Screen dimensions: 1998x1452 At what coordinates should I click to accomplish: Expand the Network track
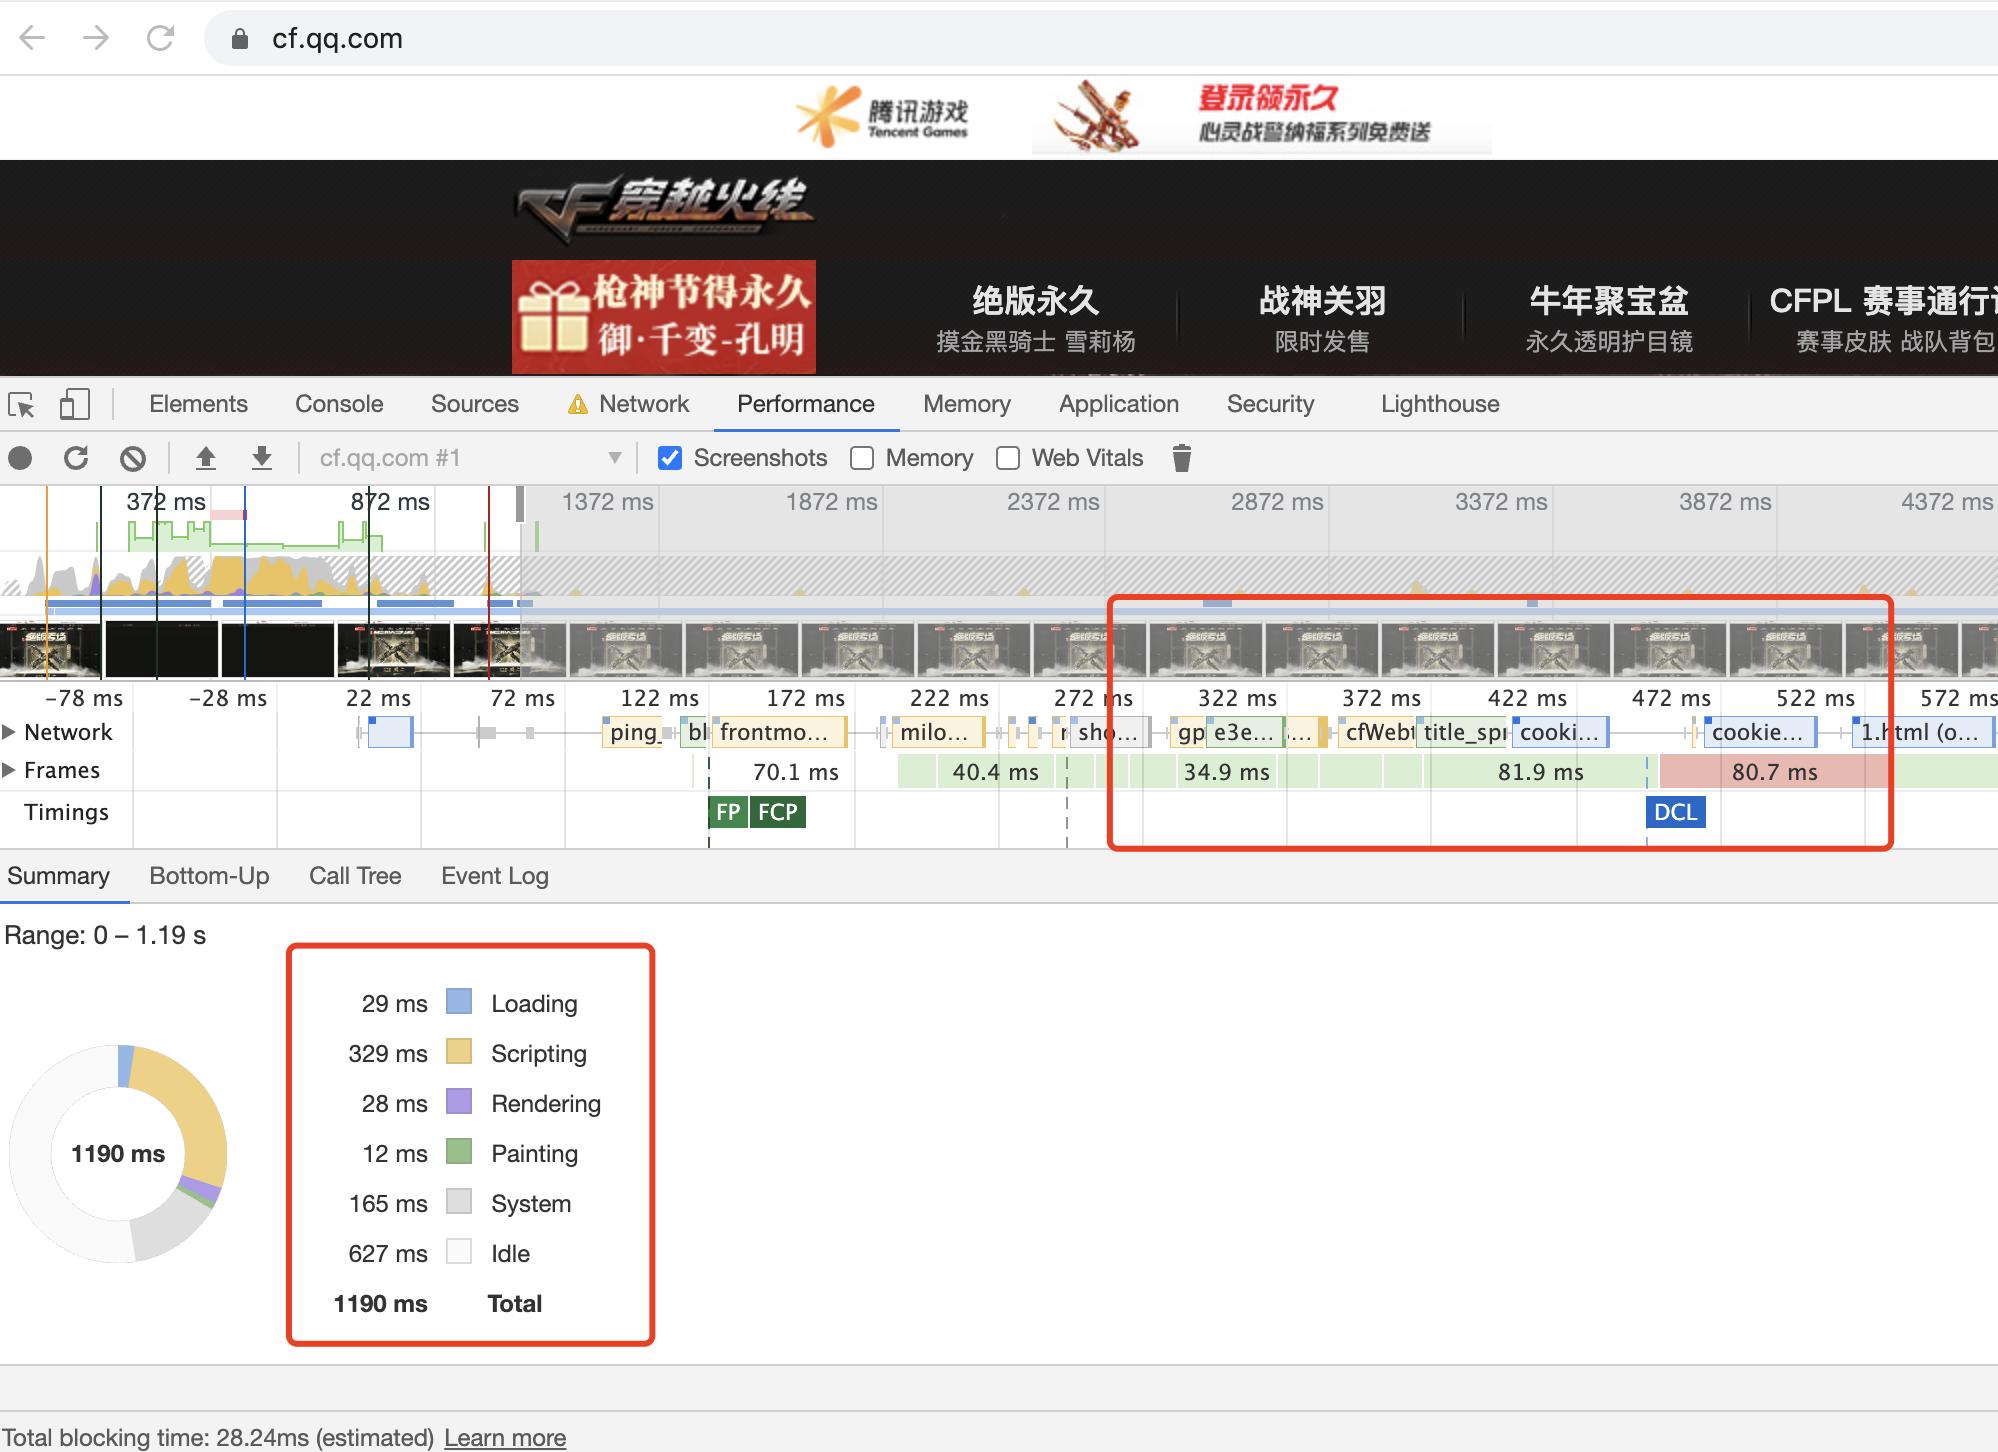pos(10,731)
